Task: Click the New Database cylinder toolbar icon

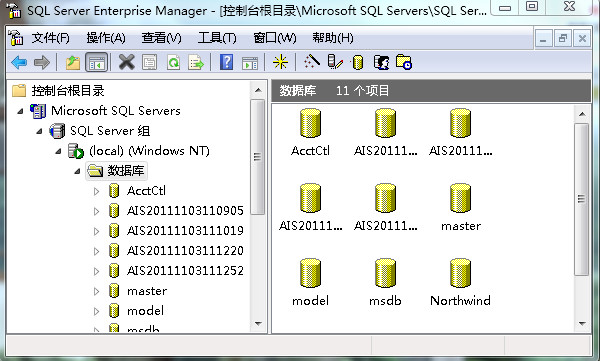Action: point(357,62)
